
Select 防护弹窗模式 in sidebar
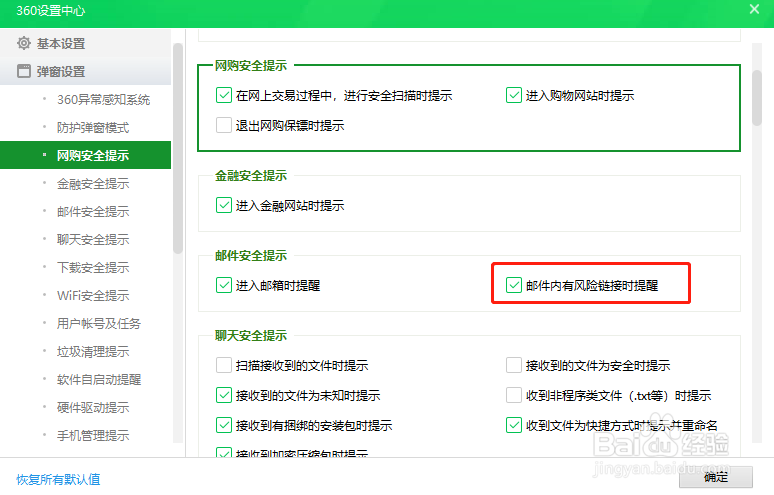[93, 128]
